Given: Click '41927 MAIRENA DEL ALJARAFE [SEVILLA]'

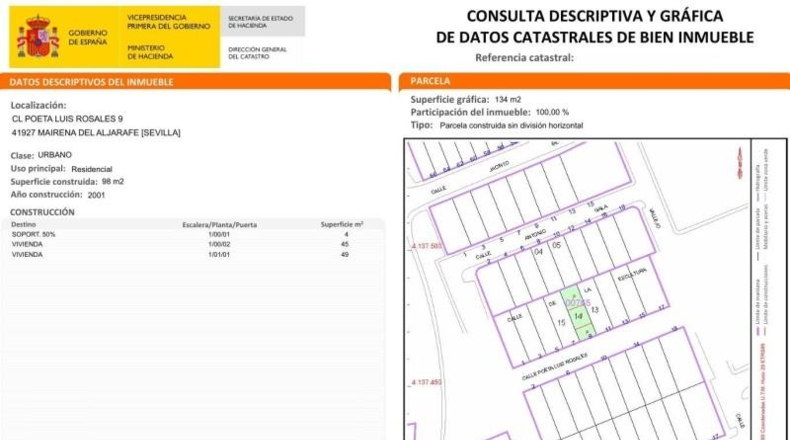Looking at the screenshot, I should [96, 133].
